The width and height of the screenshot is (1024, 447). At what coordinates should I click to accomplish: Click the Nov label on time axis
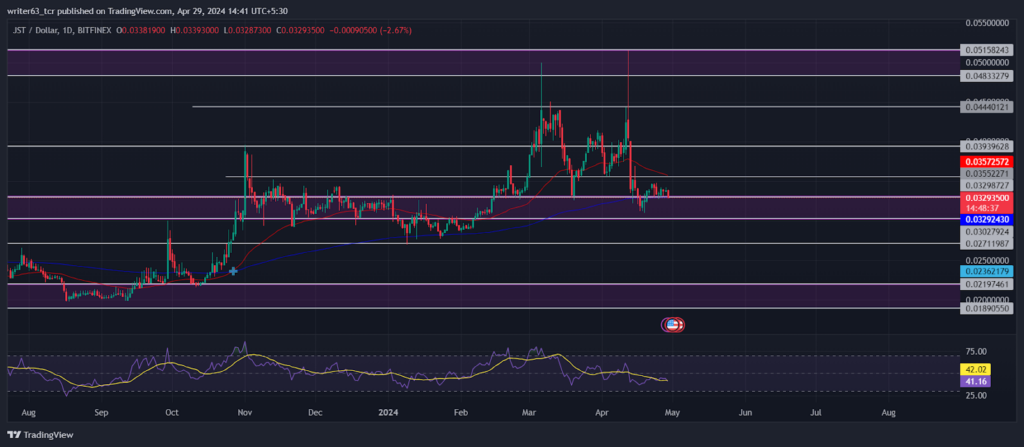click(245, 413)
